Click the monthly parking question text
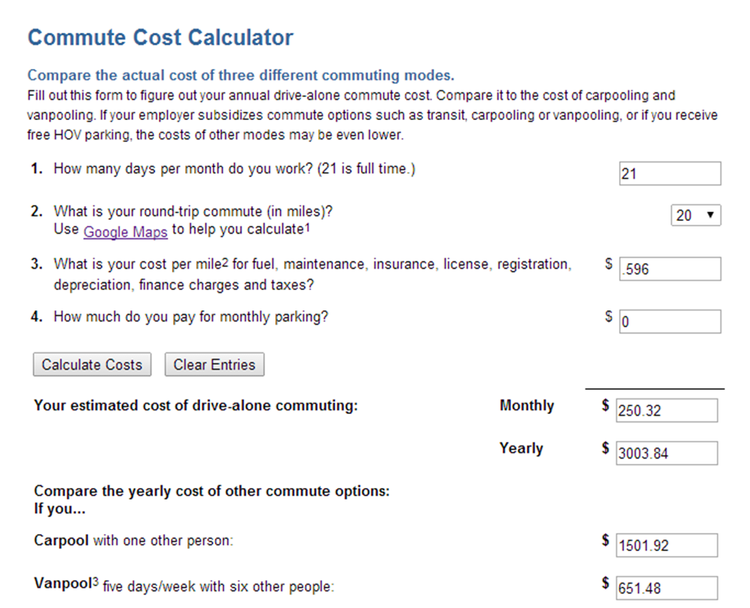The width and height of the screenshot is (750, 608). point(191,318)
